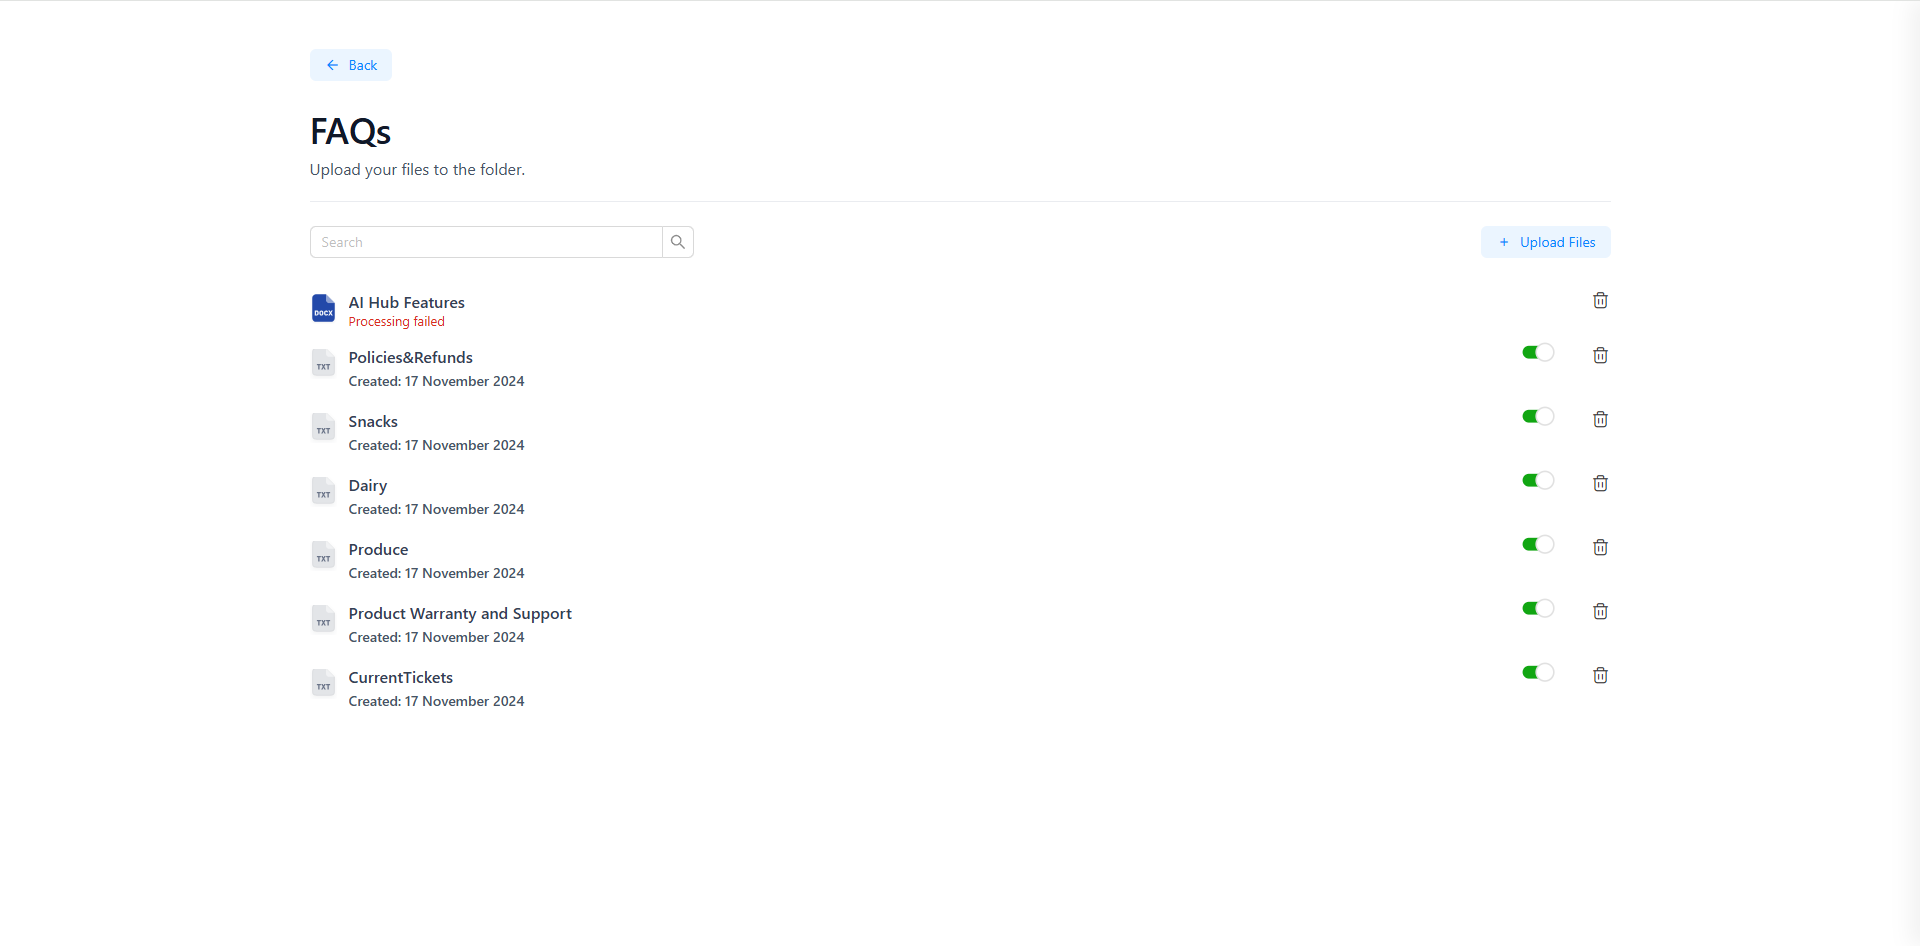Focus the Search input field
The image size is (1920, 946).
[486, 242]
